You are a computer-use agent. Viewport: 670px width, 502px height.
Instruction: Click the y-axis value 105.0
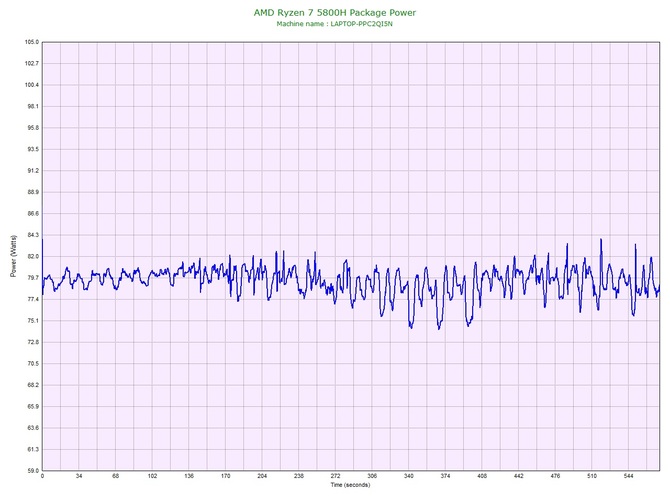pyautogui.click(x=32, y=42)
